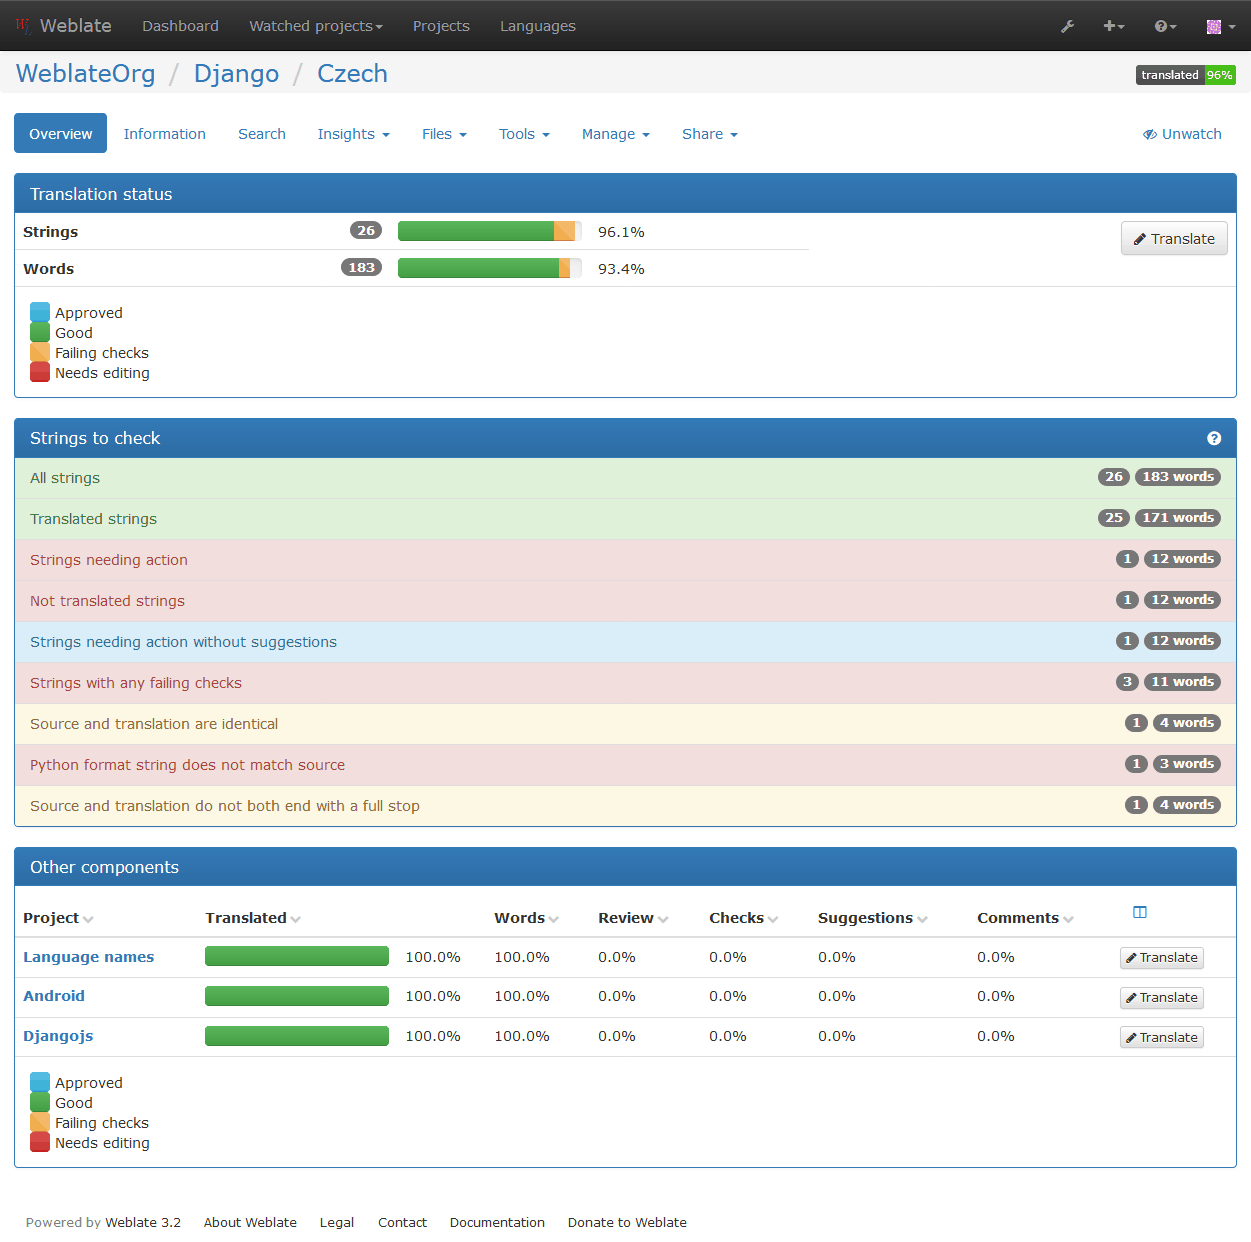Open the help question mark menu

[1165, 26]
